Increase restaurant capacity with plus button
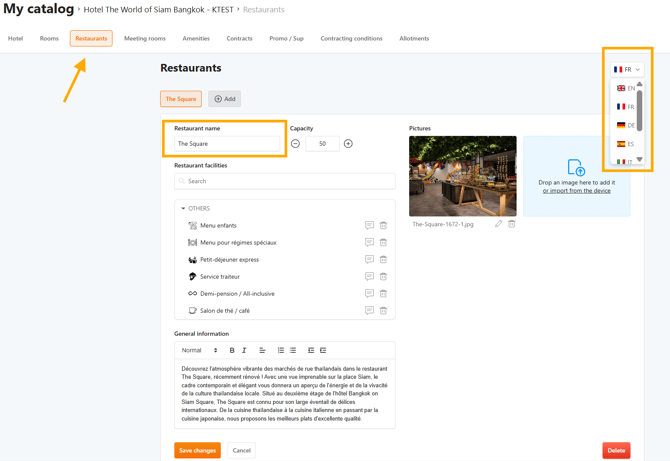The height and width of the screenshot is (461, 670). pyautogui.click(x=348, y=144)
